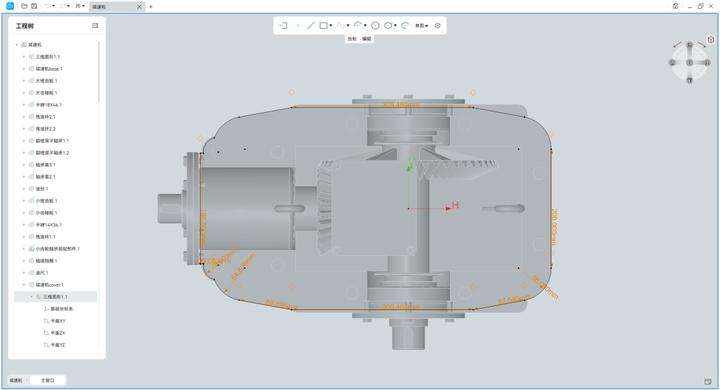Screen dimensions: 720x390
Task: Click the Redo arrow icon
Action: tap(63, 6)
